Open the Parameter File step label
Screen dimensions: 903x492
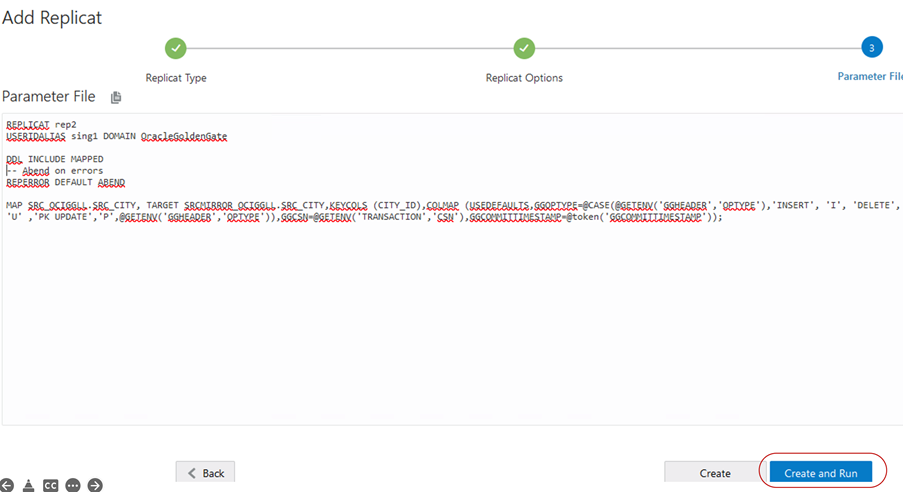[870, 76]
